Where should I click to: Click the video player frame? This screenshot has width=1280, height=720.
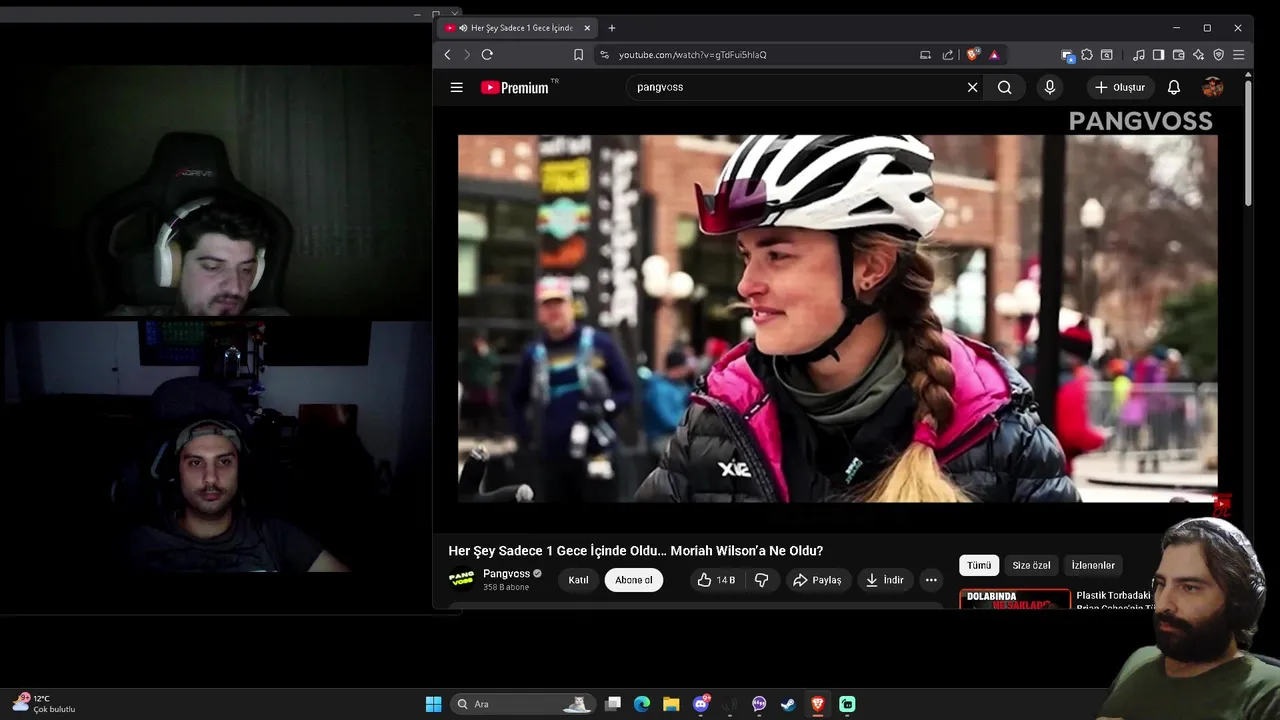coord(838,318)
